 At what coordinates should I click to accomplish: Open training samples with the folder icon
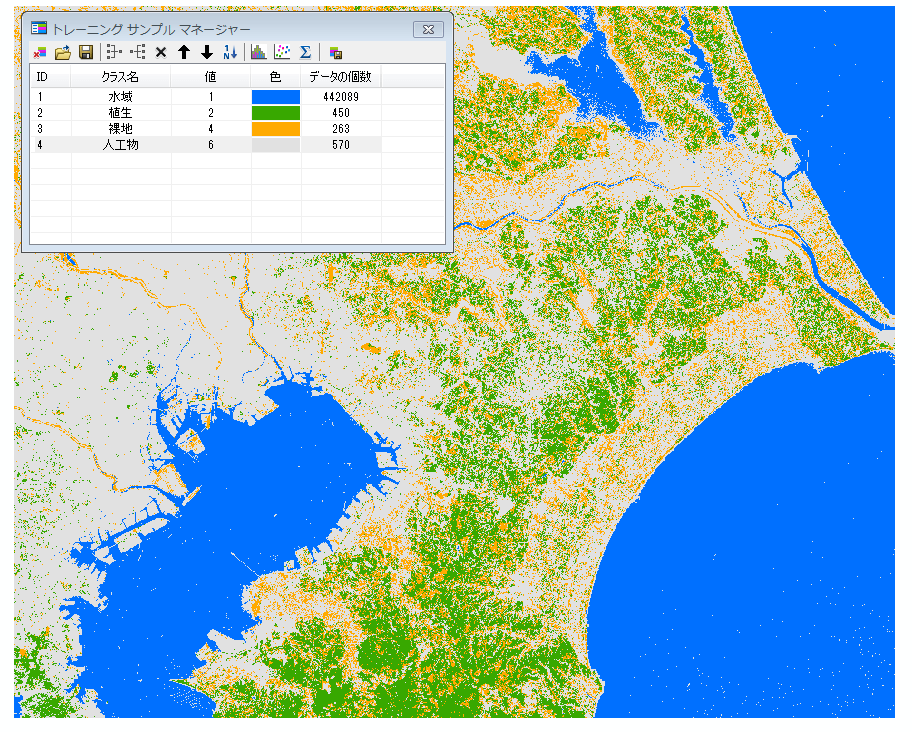coord(62,52)
